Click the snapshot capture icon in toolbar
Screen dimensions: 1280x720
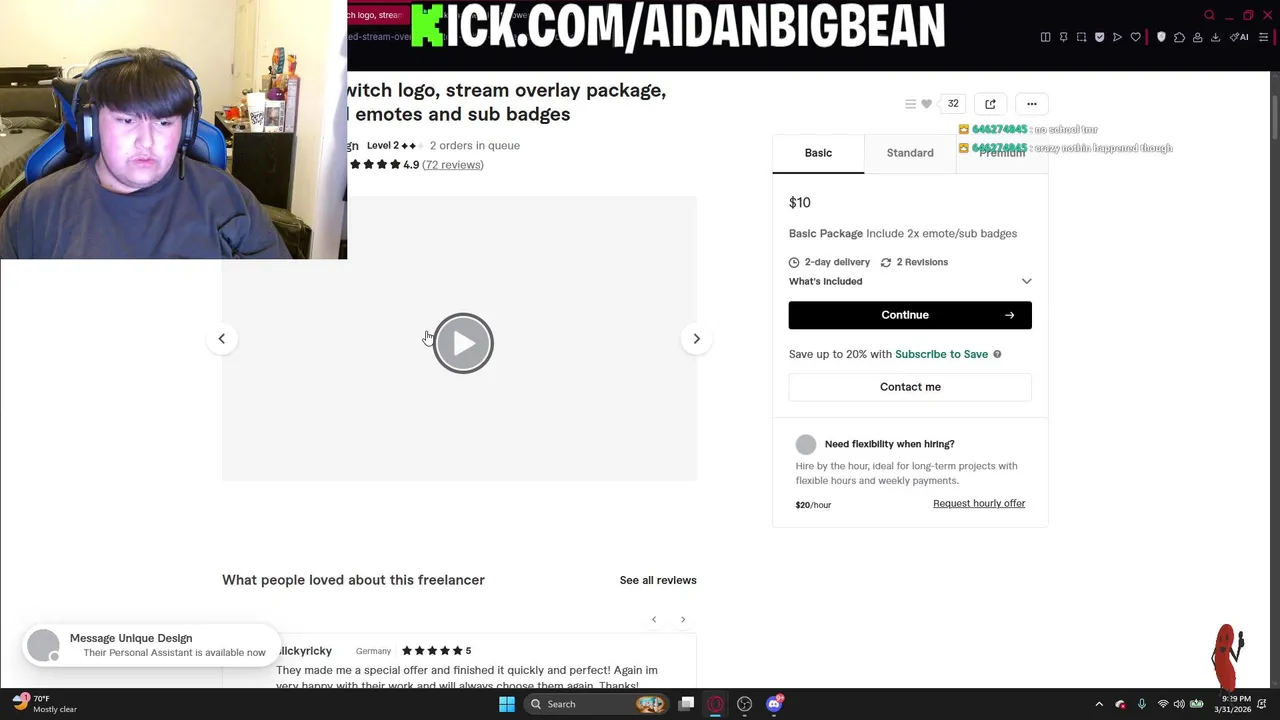[x=1081, y=38]
